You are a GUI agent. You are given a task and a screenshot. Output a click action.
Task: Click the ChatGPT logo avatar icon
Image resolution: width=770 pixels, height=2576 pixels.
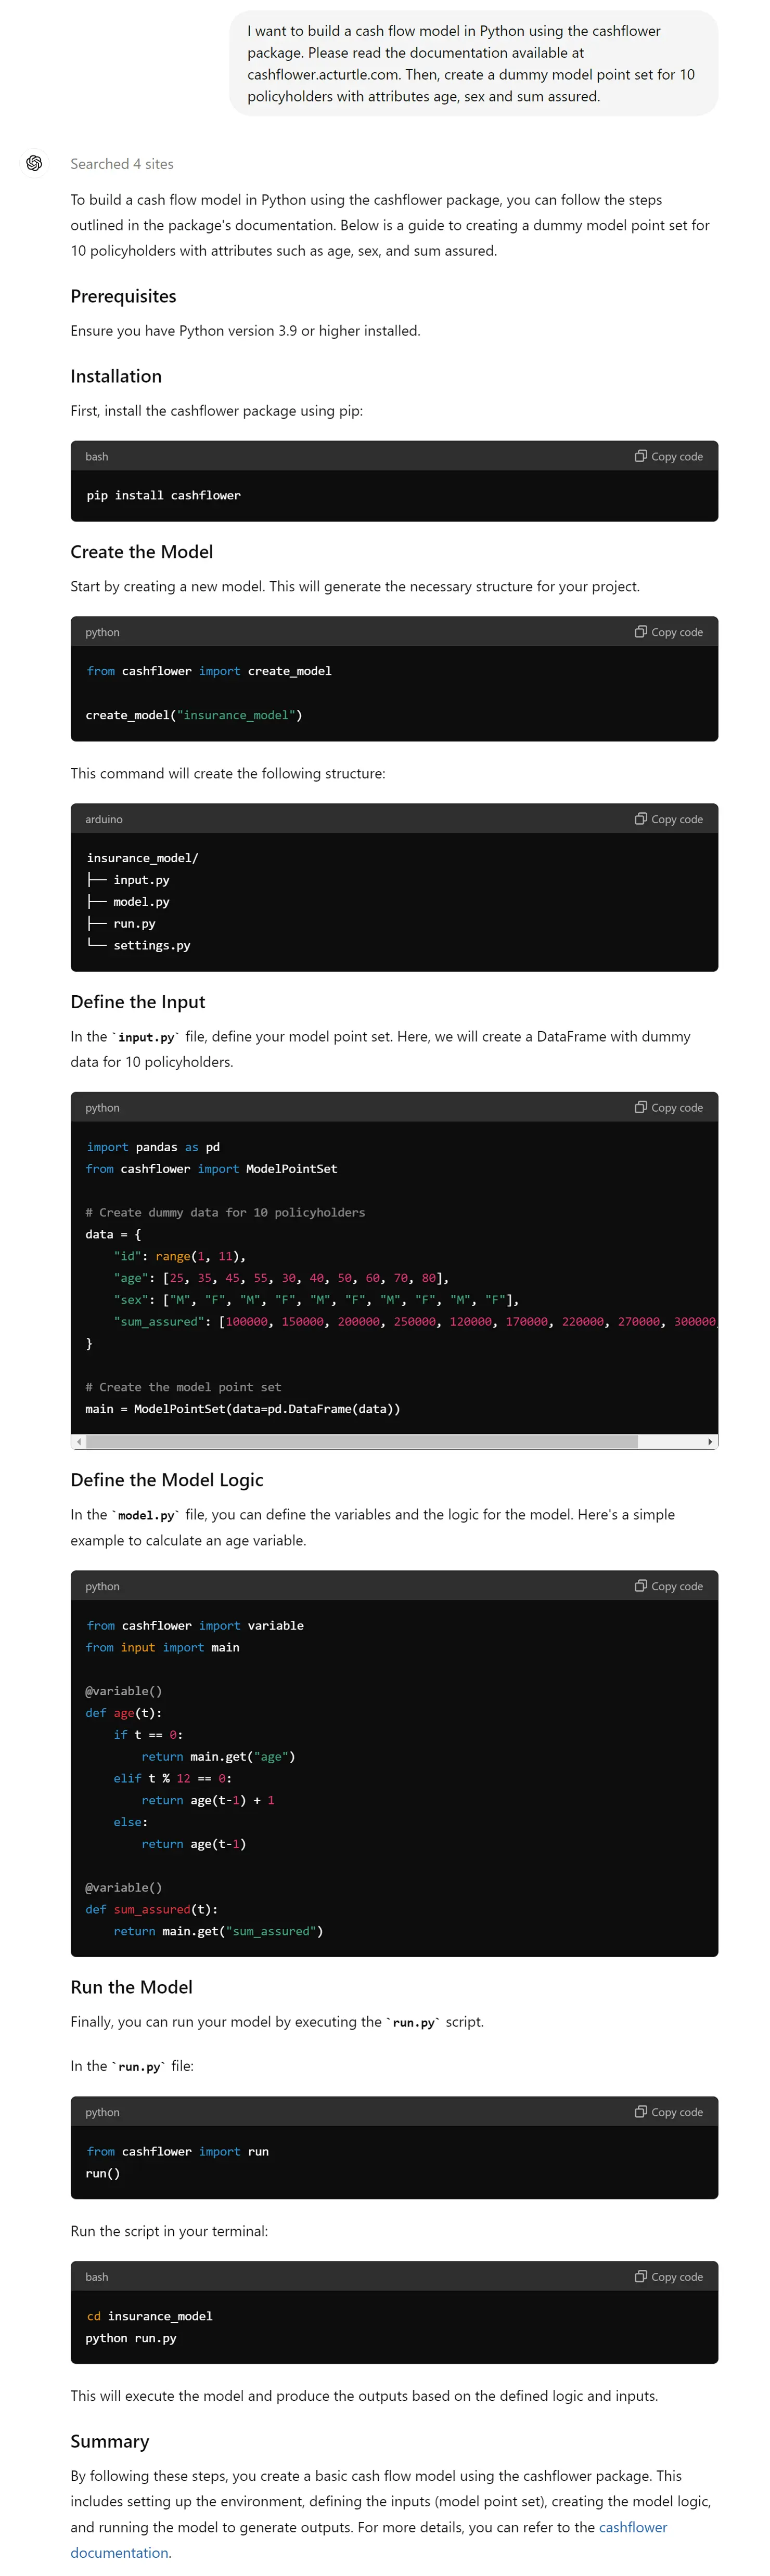tap(34, 163)
